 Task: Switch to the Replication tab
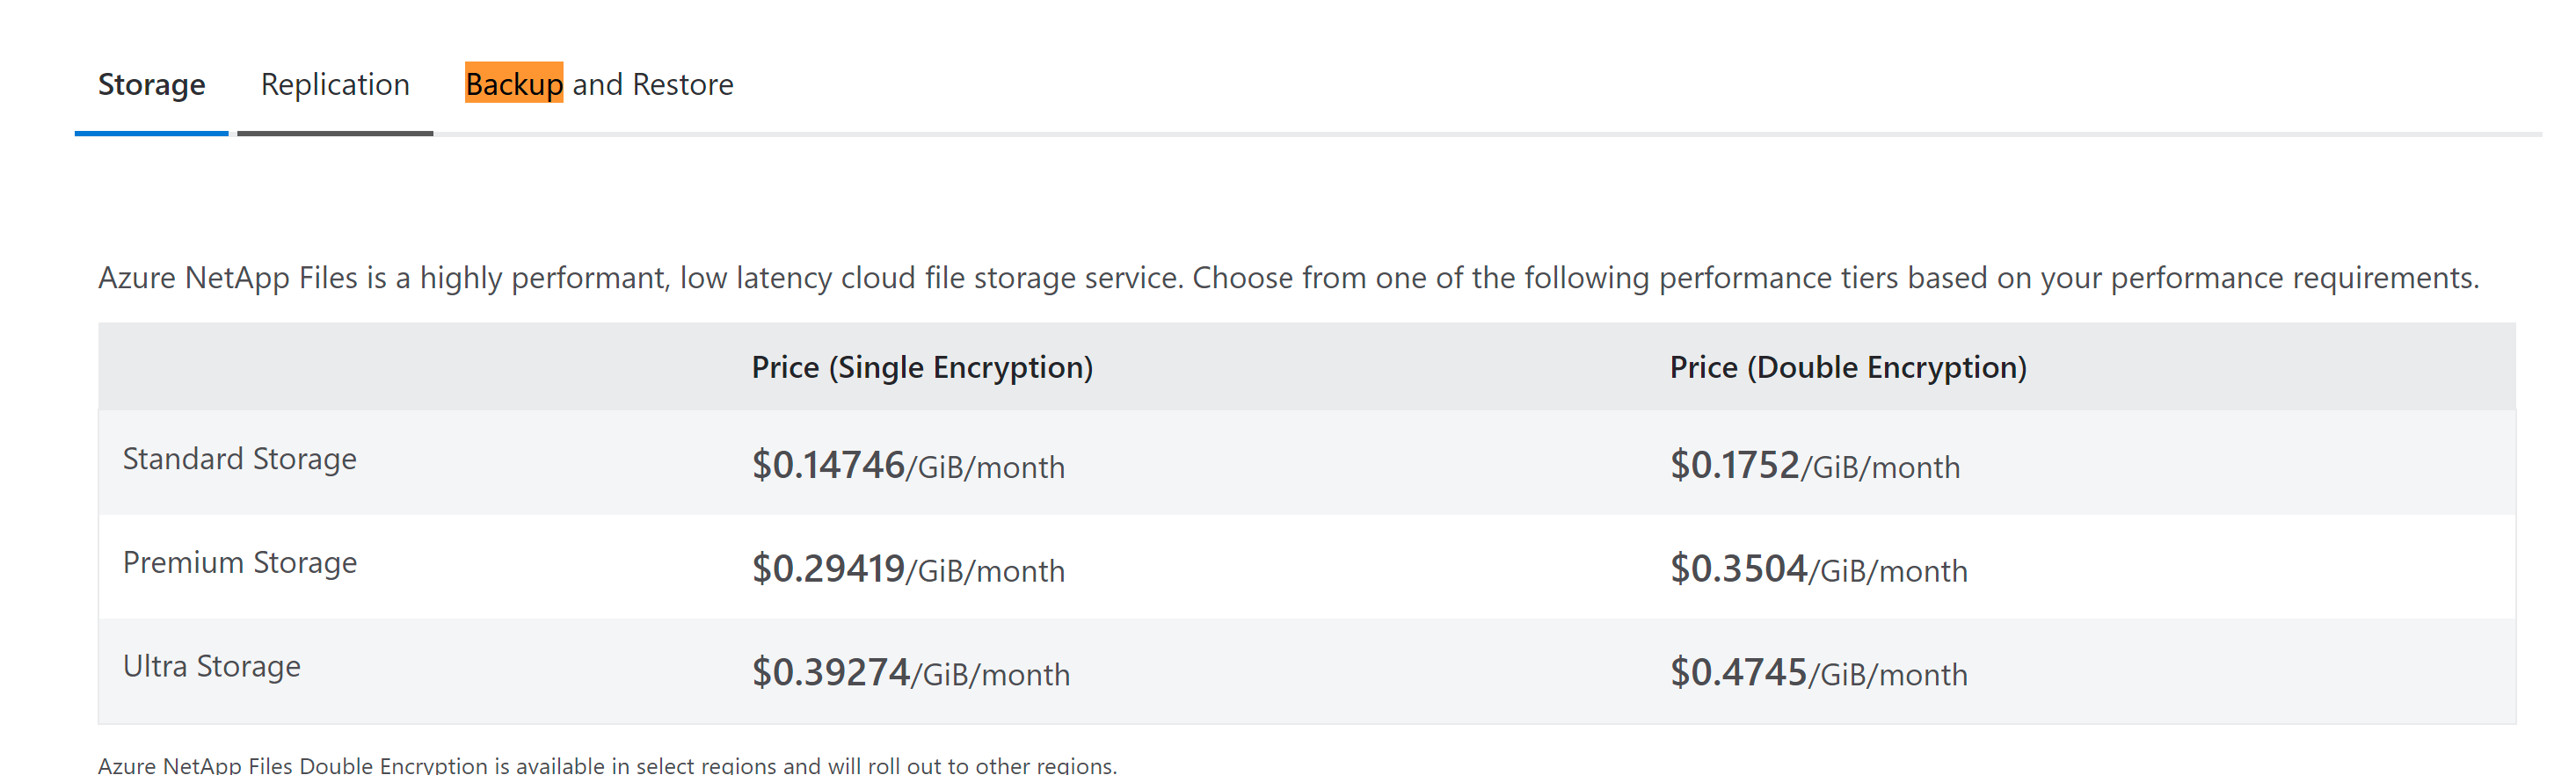click(x=335, y=85)
